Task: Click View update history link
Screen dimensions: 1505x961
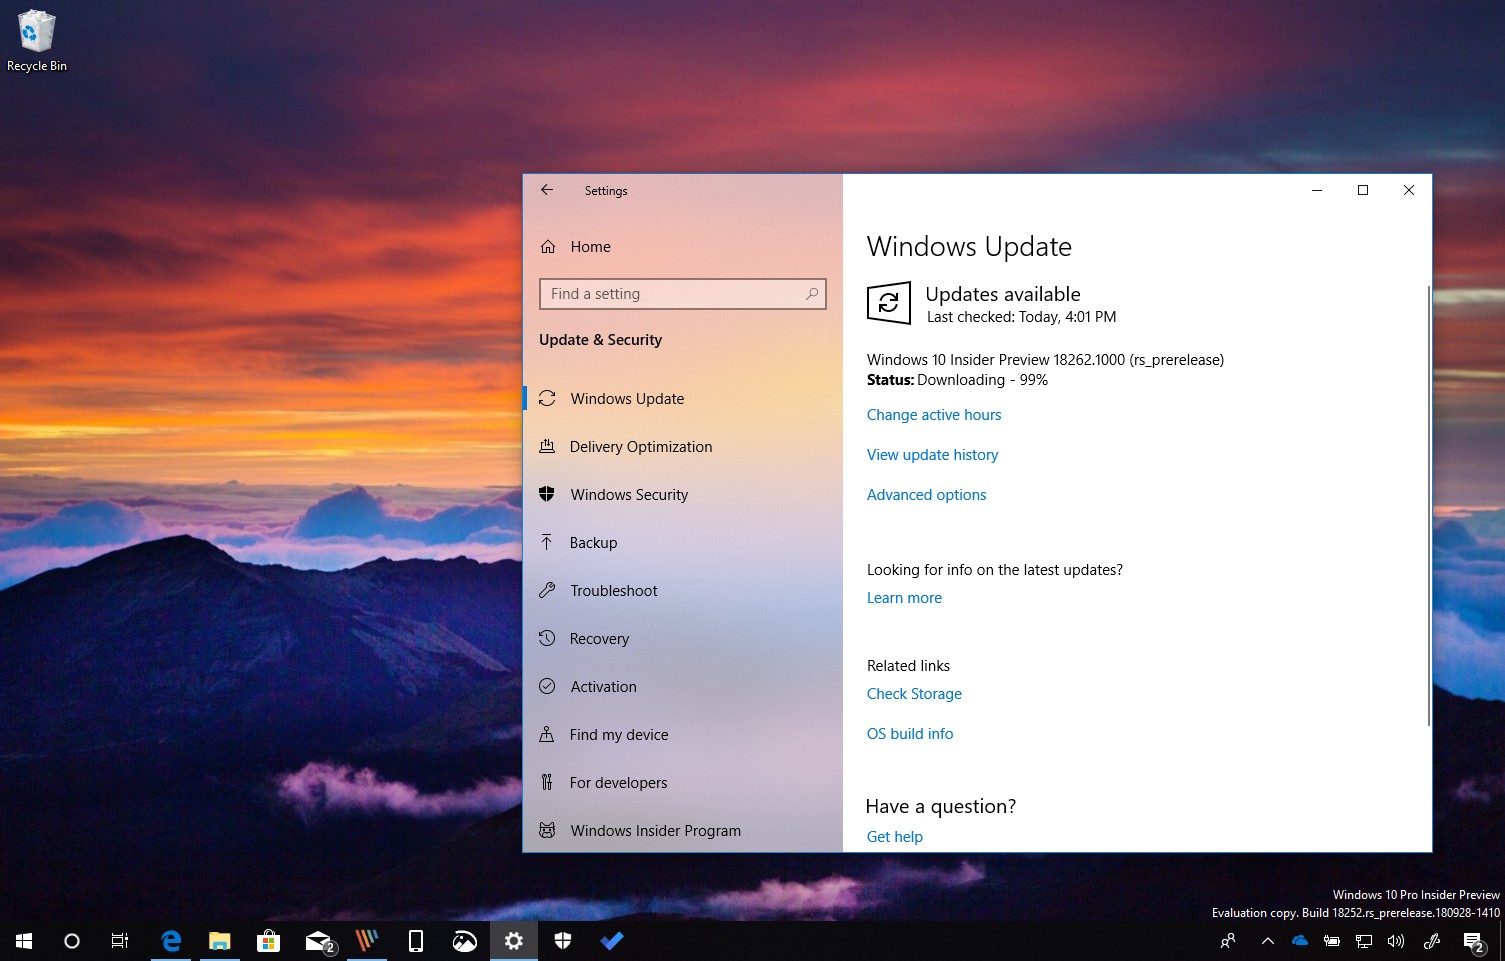Action: [932, 455]
